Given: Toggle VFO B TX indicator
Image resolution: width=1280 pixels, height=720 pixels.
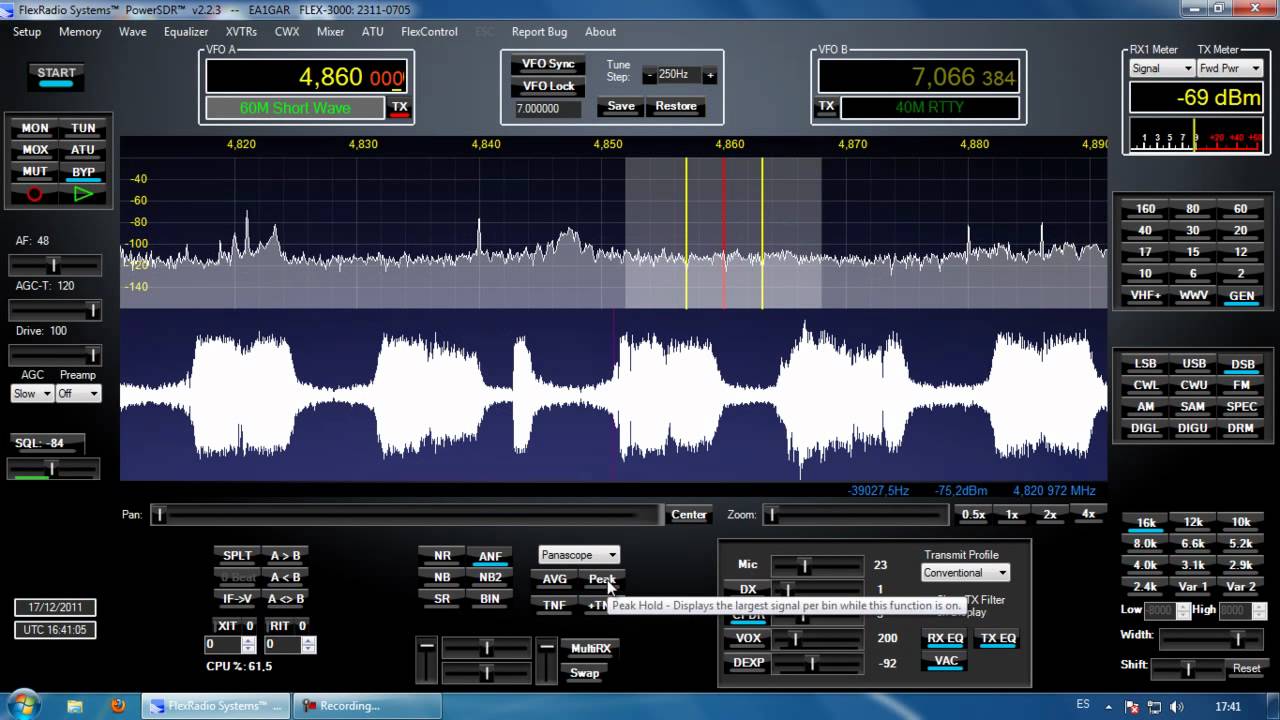Looking at the screenshot, I should click(x=827, y=106).
